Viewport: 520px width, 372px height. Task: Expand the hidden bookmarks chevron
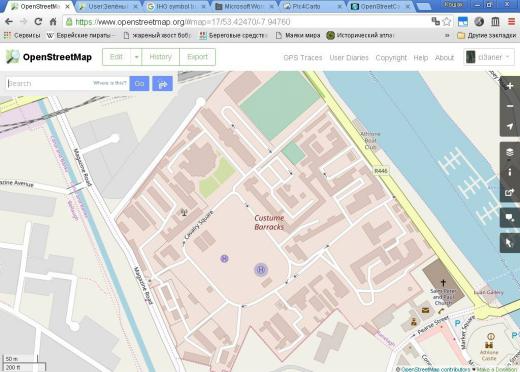447,35
